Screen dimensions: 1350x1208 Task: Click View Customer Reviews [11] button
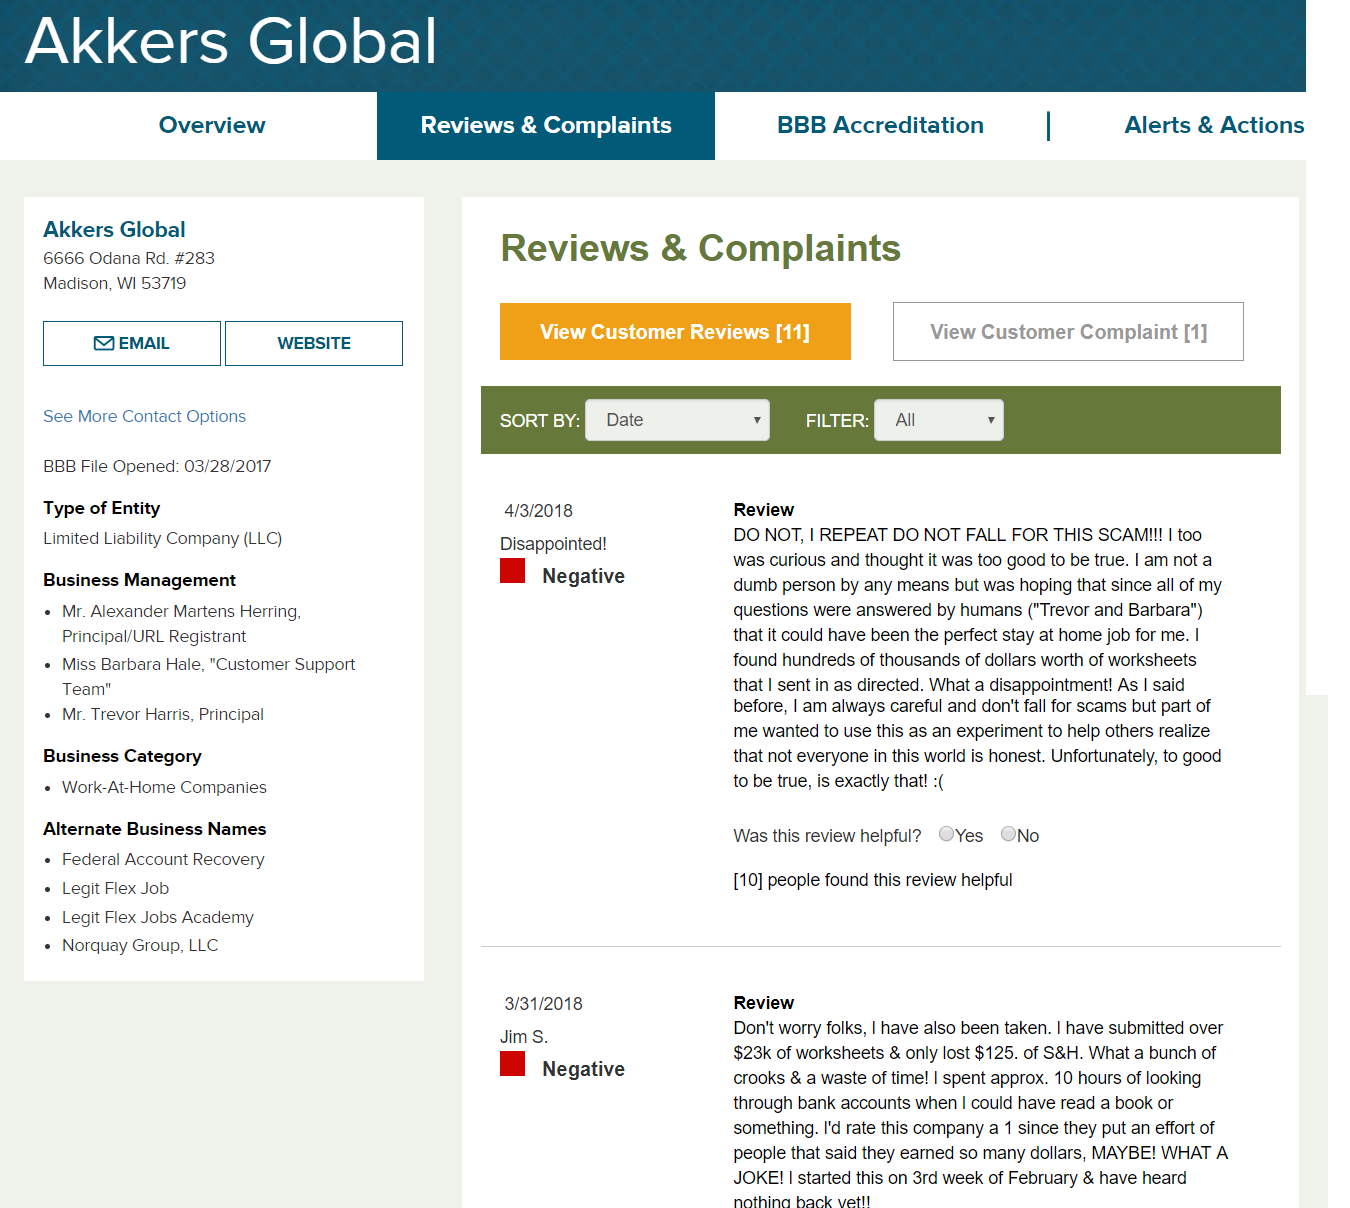(675, 331)
